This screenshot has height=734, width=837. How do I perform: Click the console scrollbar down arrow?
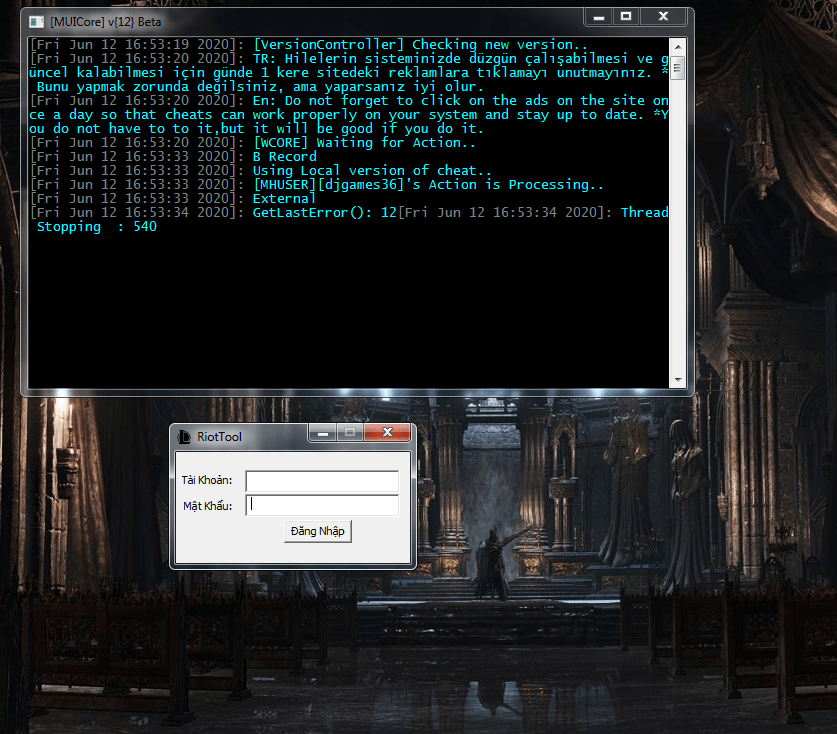point(678,380)
